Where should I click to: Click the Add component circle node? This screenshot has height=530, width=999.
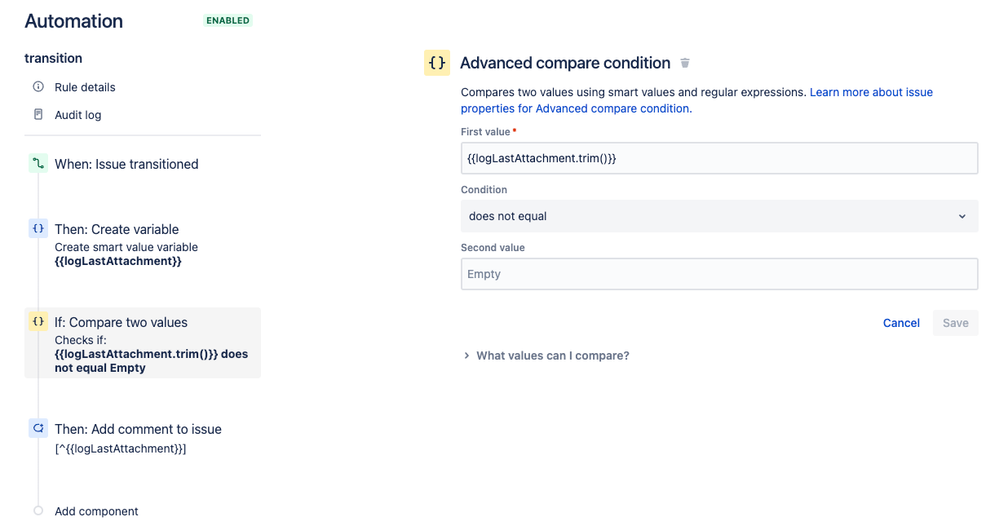click(38, 511)
